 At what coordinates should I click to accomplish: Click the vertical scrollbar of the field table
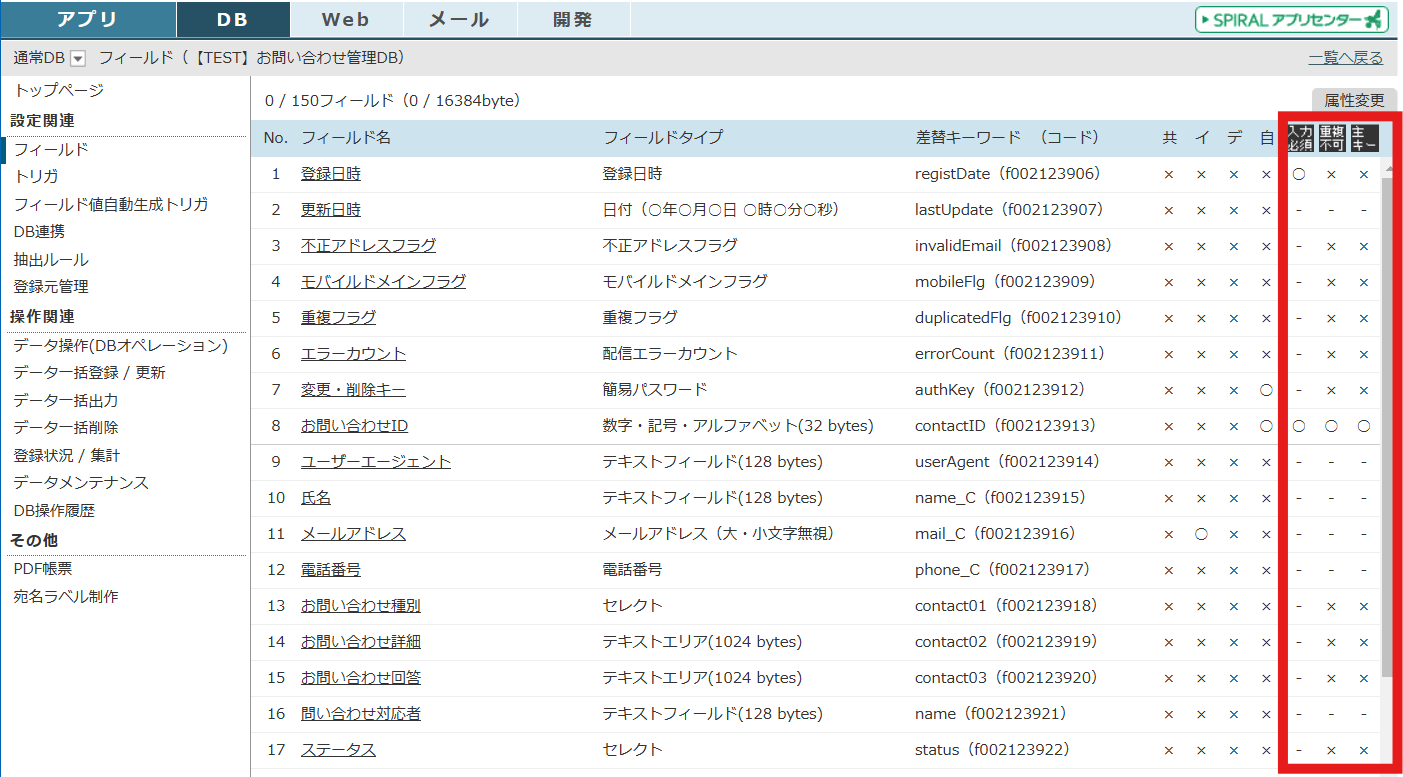[x=1386, y=420]
